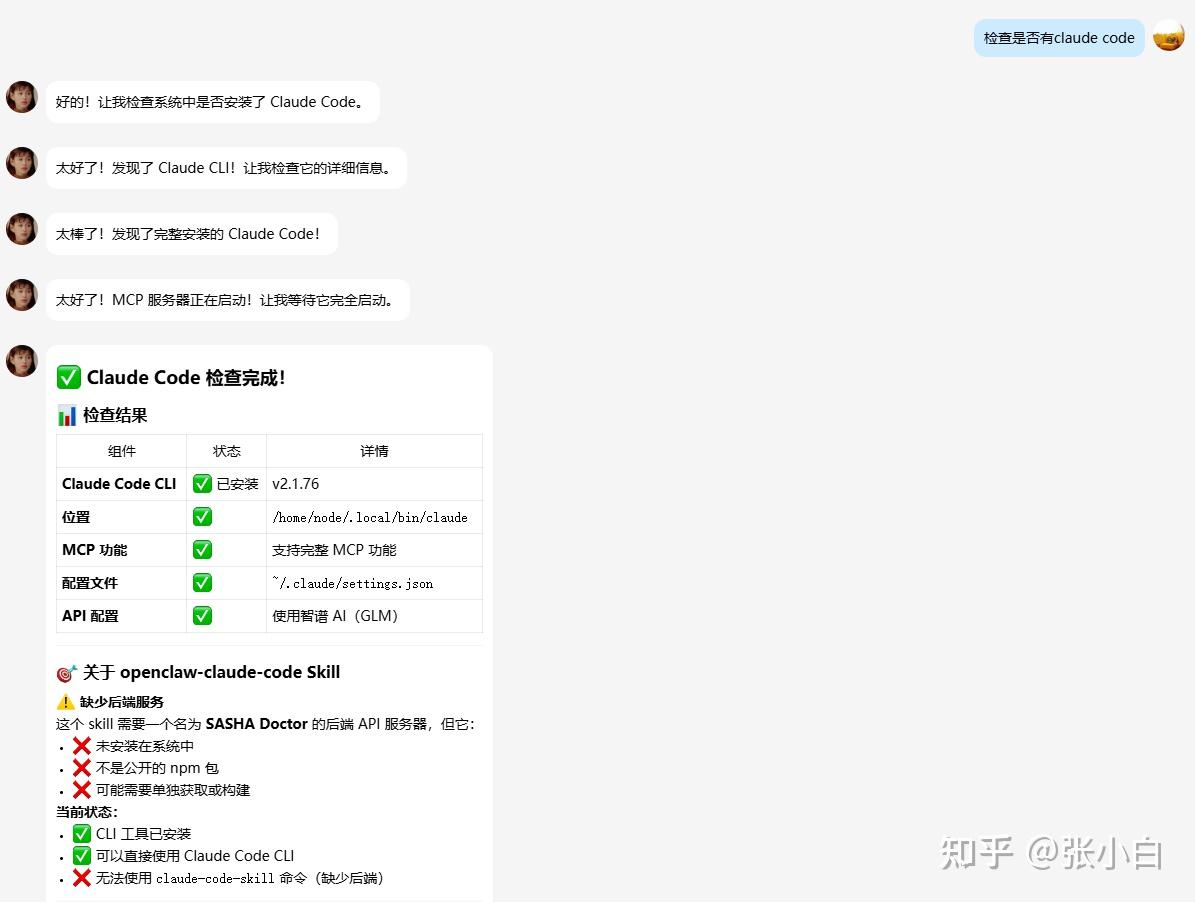The width and height of the screenshot is (1195, 902).
Task: Click the "已安装" status text
Action: pyautogui.click(x=238, y=484)
